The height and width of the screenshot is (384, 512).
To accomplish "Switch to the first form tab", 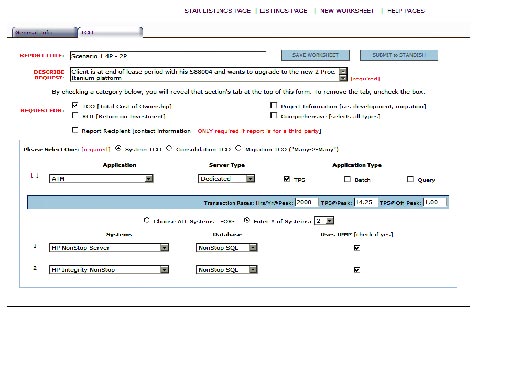I will click(x=44, y=32).
